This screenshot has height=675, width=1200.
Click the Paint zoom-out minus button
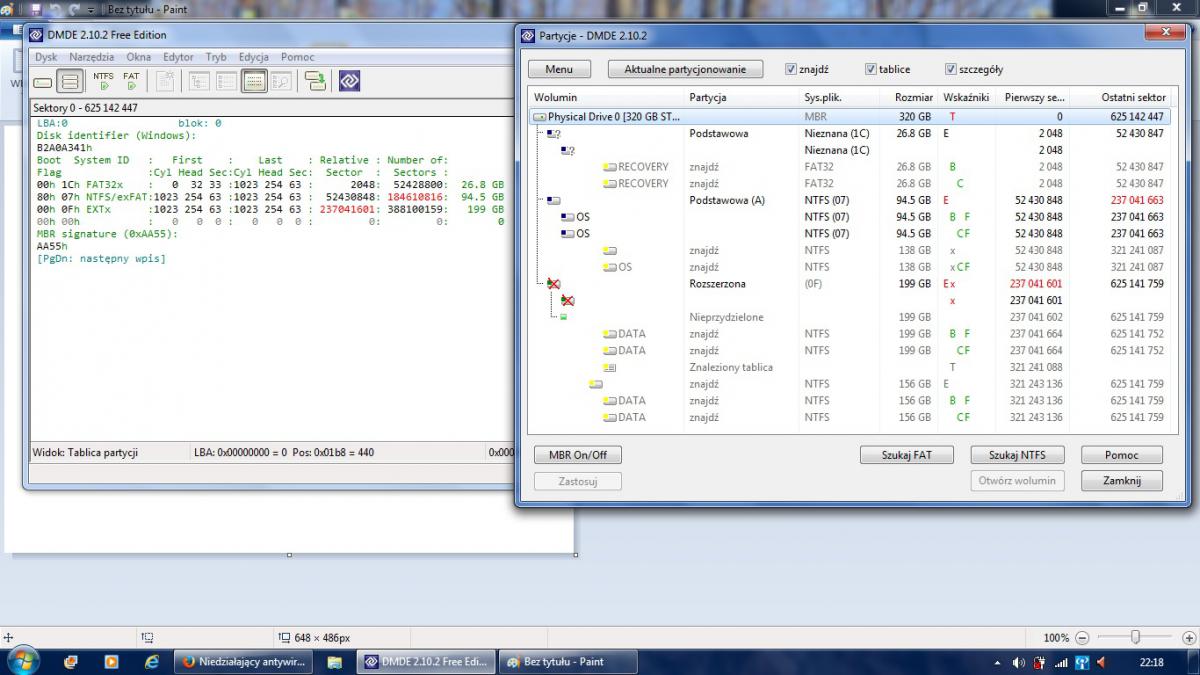pyautogui.click(x=1082, y=637)
